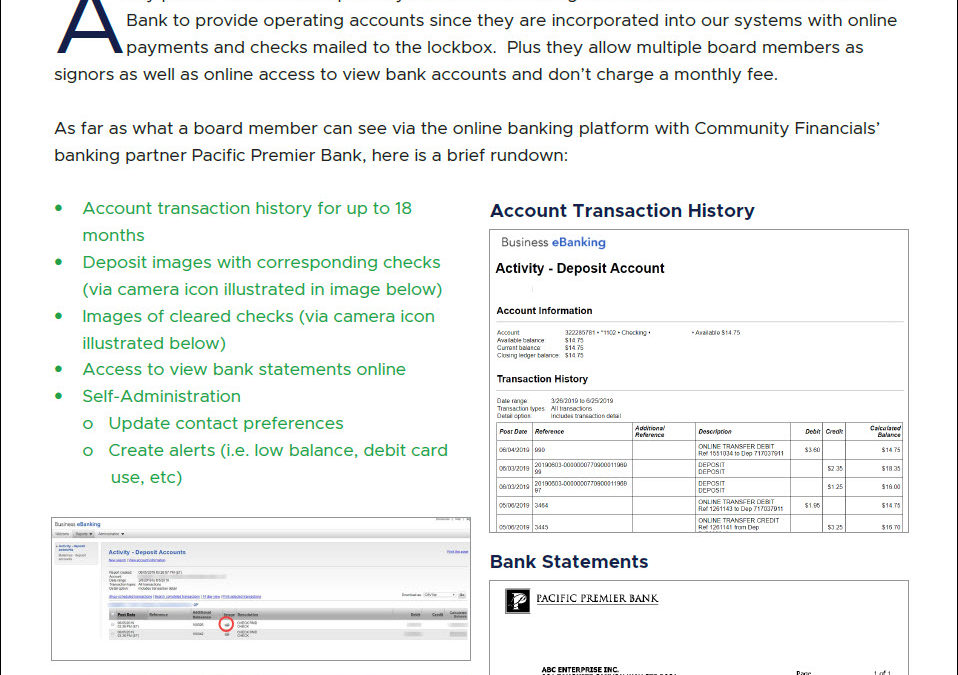Click the Account Transaction History screenshot thumbnail

(x=699, y=380)
